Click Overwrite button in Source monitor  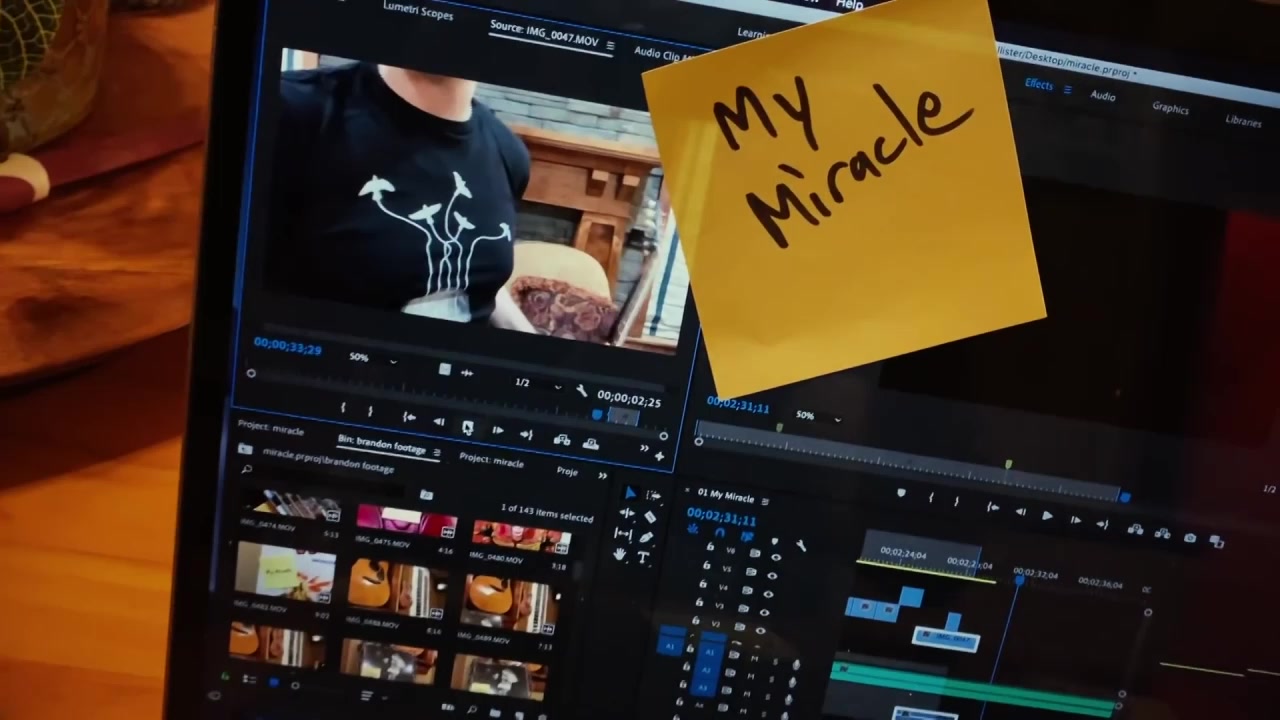(x=590, y=444)
